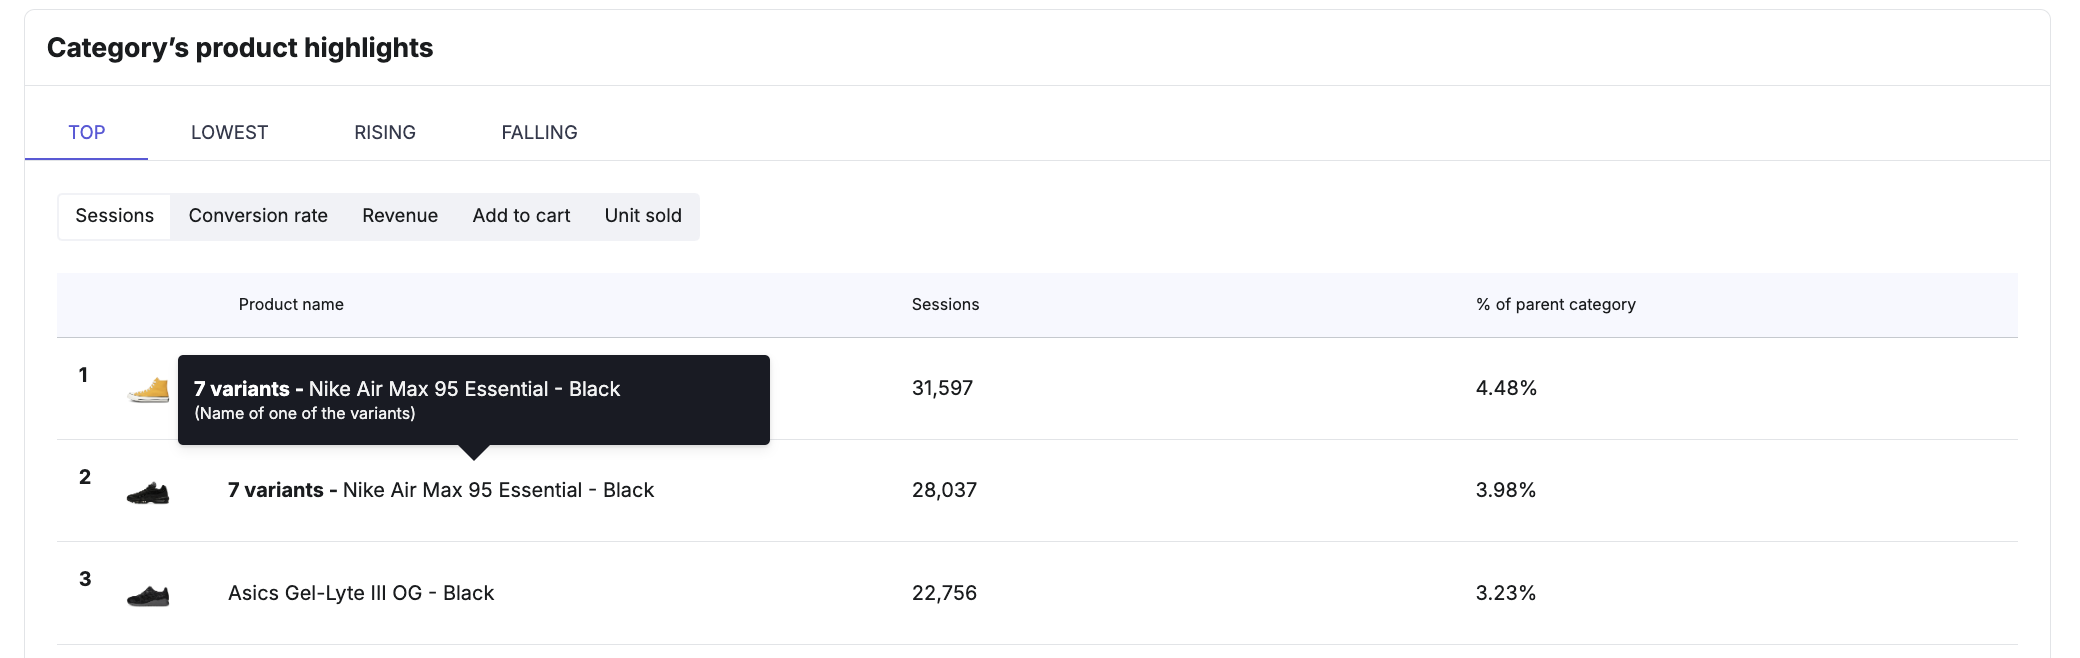
Task: Click the Asics Gel-Lyte shoe thumbnail
Action: tap(148, 596)
